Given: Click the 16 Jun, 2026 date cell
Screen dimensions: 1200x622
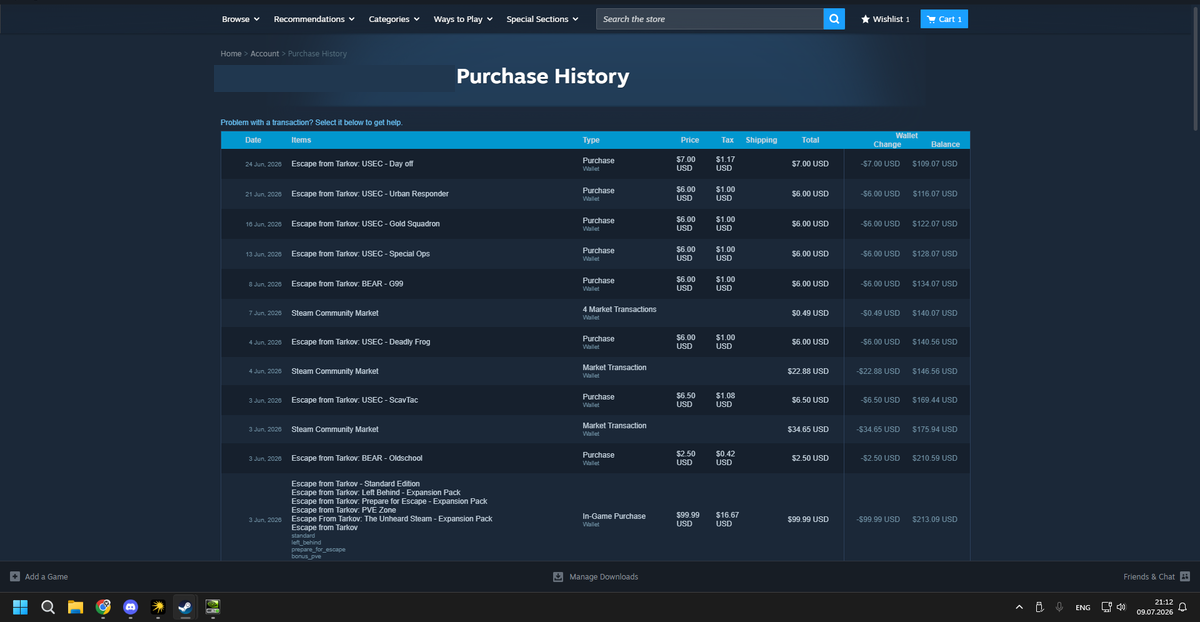Looking at the screenshot, I should 263,224.
